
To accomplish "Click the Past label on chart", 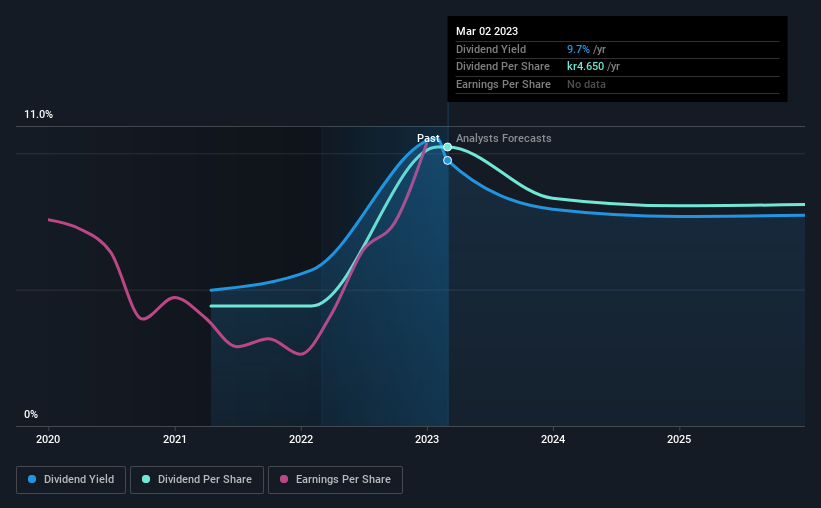I will pos(428,138).
